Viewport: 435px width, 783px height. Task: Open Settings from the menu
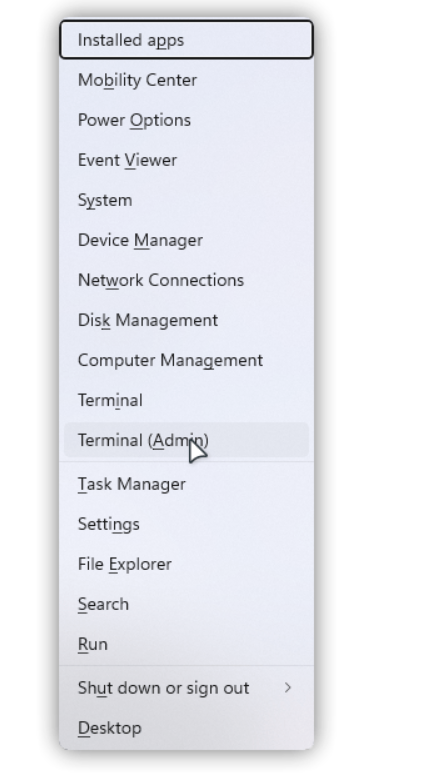click(x=186, y=524)
